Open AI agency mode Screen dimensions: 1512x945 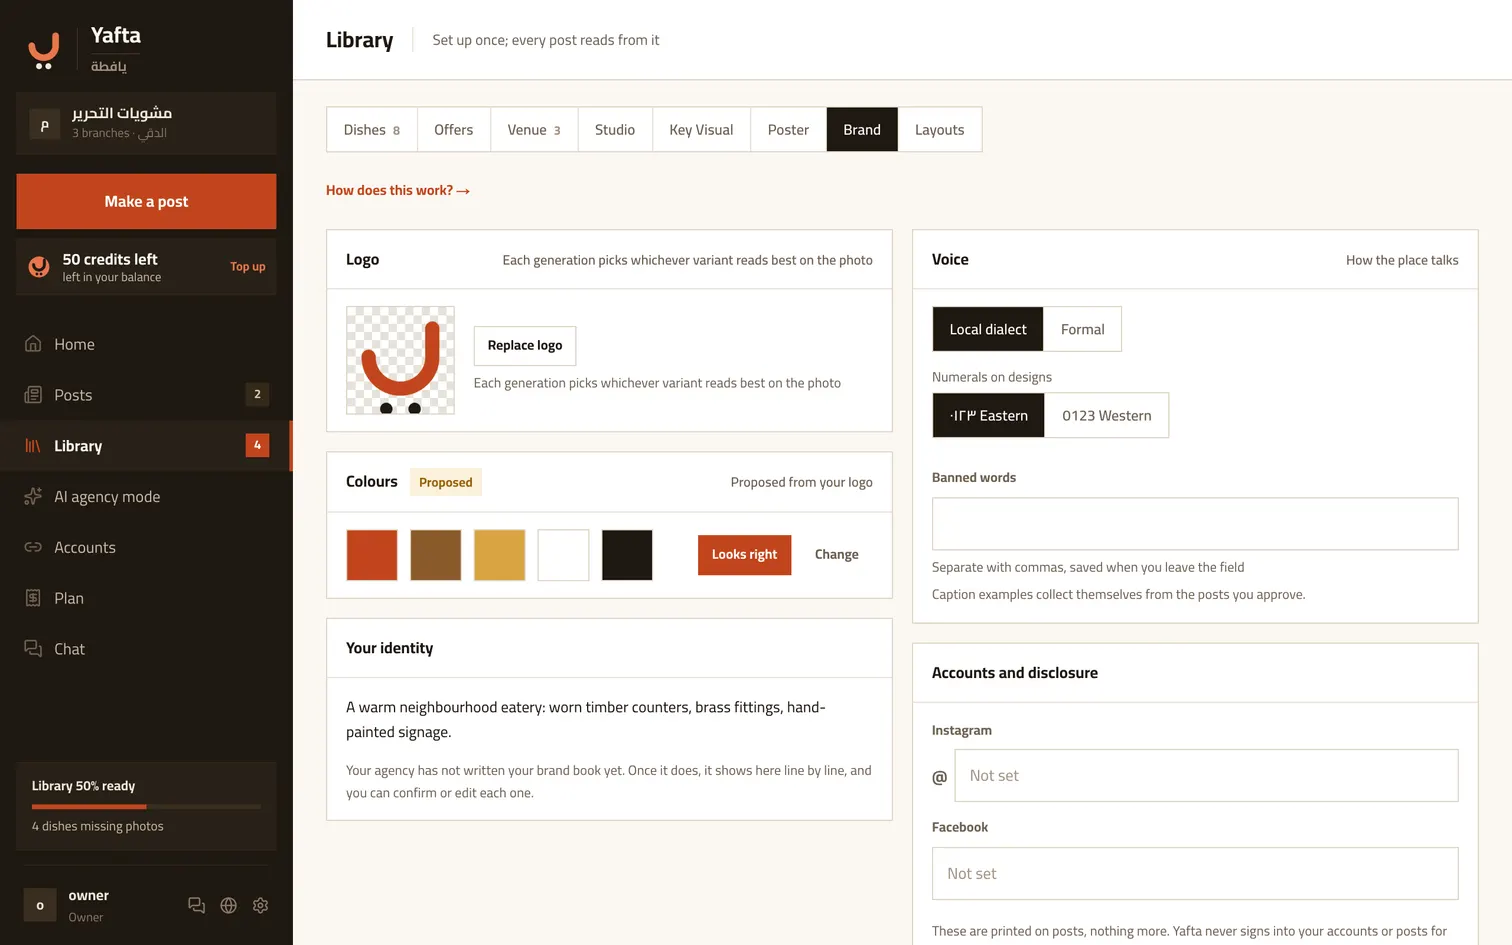tap(146, 497)
